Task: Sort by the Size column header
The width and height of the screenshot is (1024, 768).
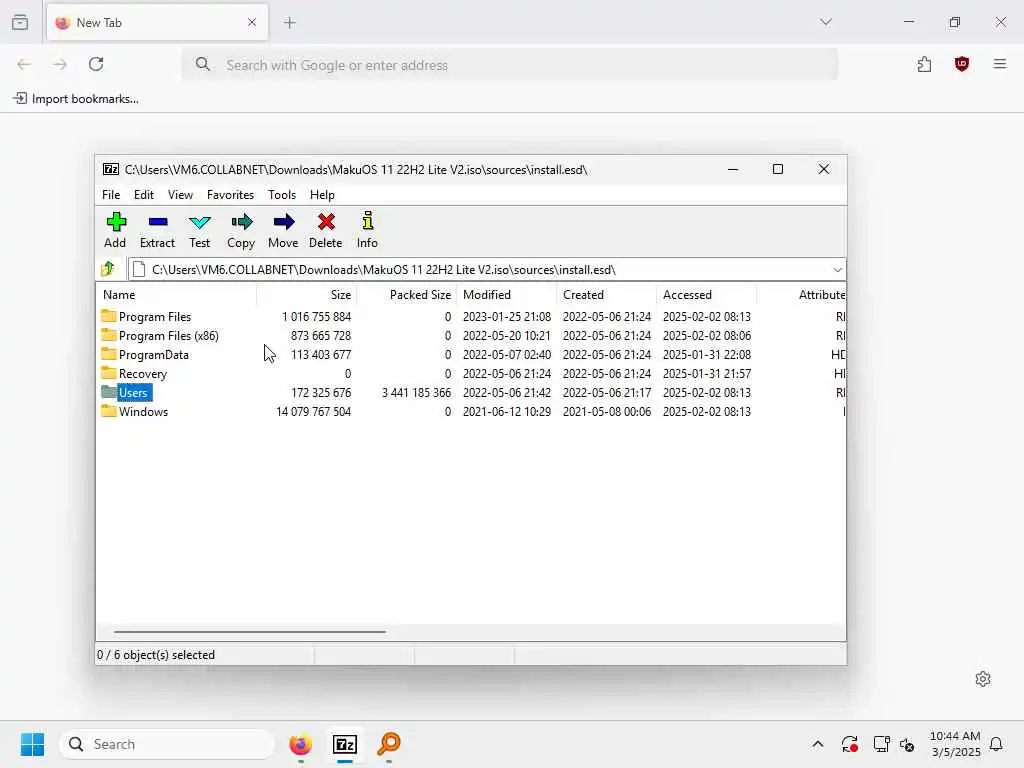Action: [x=307, y=295]
